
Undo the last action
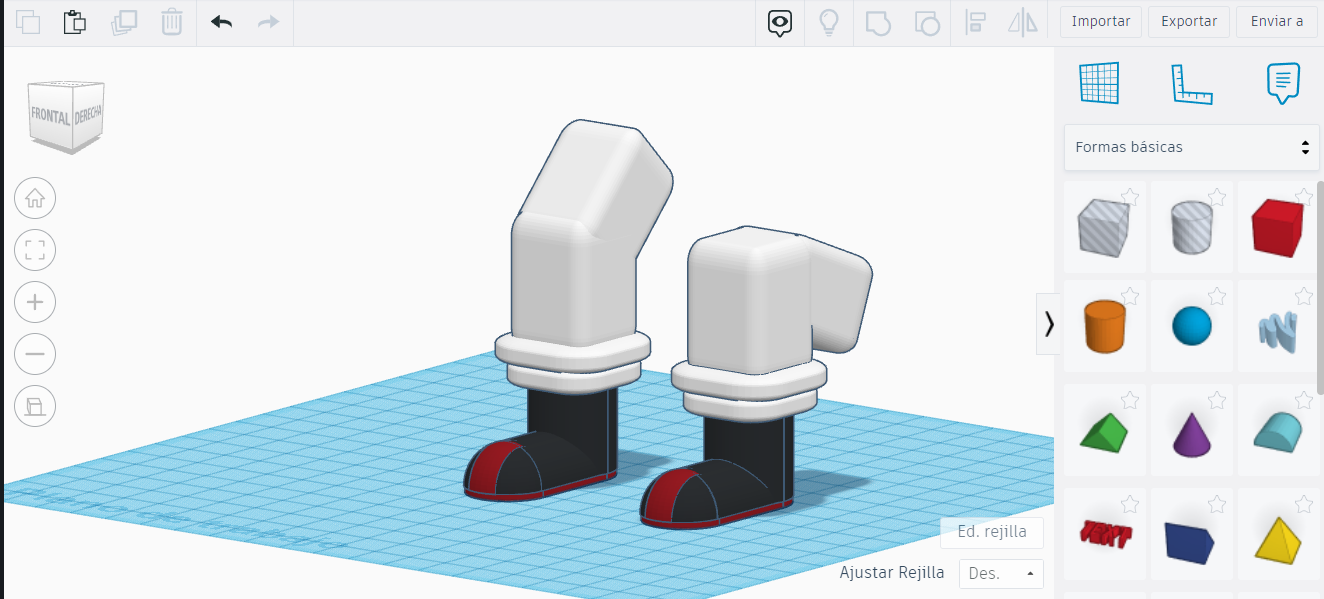coord(219,21)
